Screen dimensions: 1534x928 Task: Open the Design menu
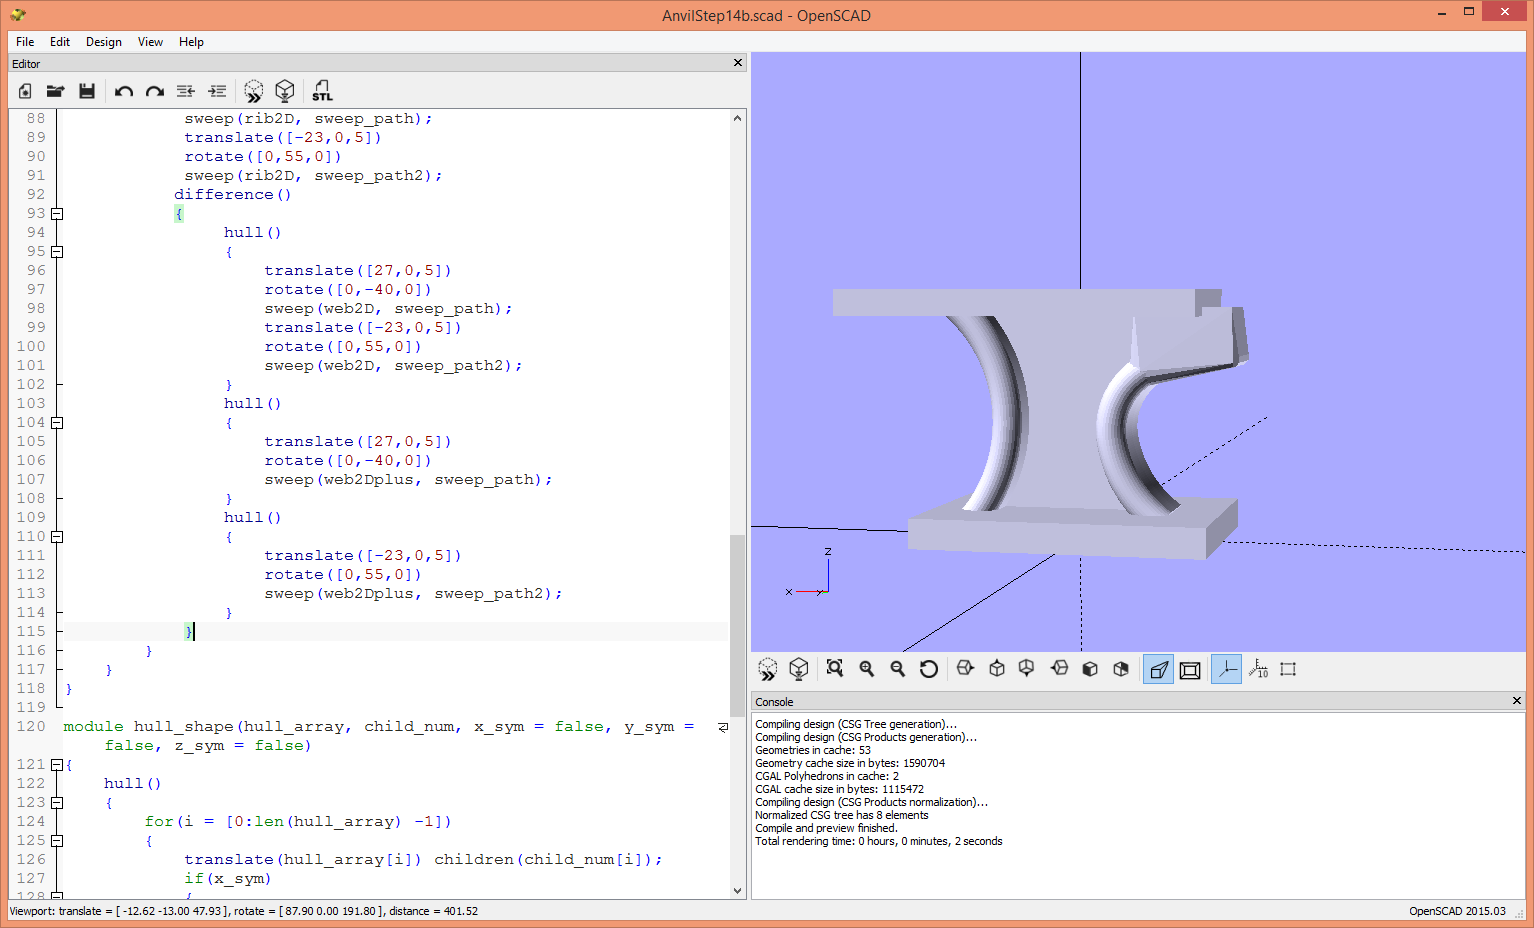[x=103, y=42]
